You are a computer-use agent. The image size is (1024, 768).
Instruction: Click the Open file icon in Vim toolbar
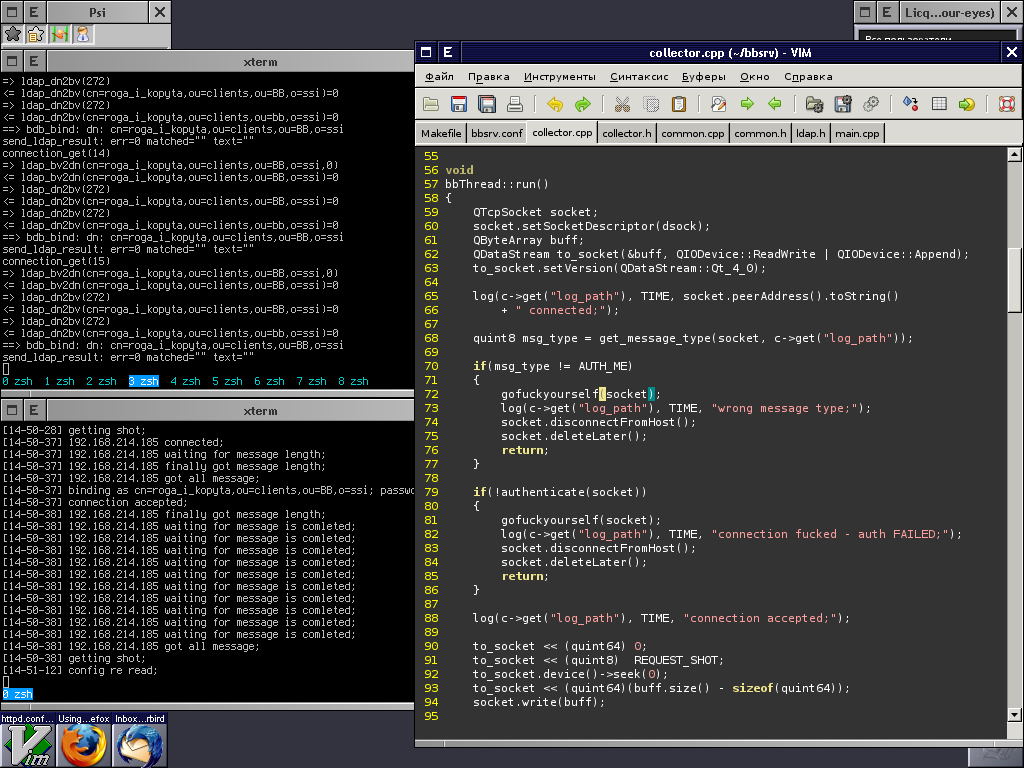pos(431,104)
